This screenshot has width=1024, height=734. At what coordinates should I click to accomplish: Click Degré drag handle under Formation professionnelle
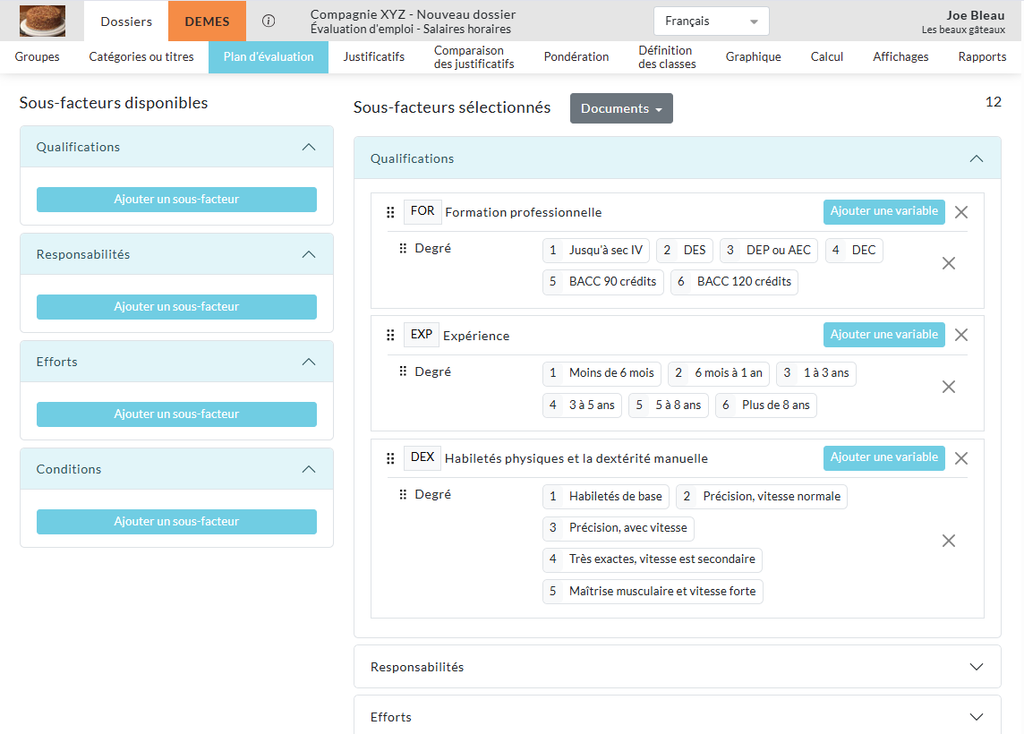pos(402,248)
